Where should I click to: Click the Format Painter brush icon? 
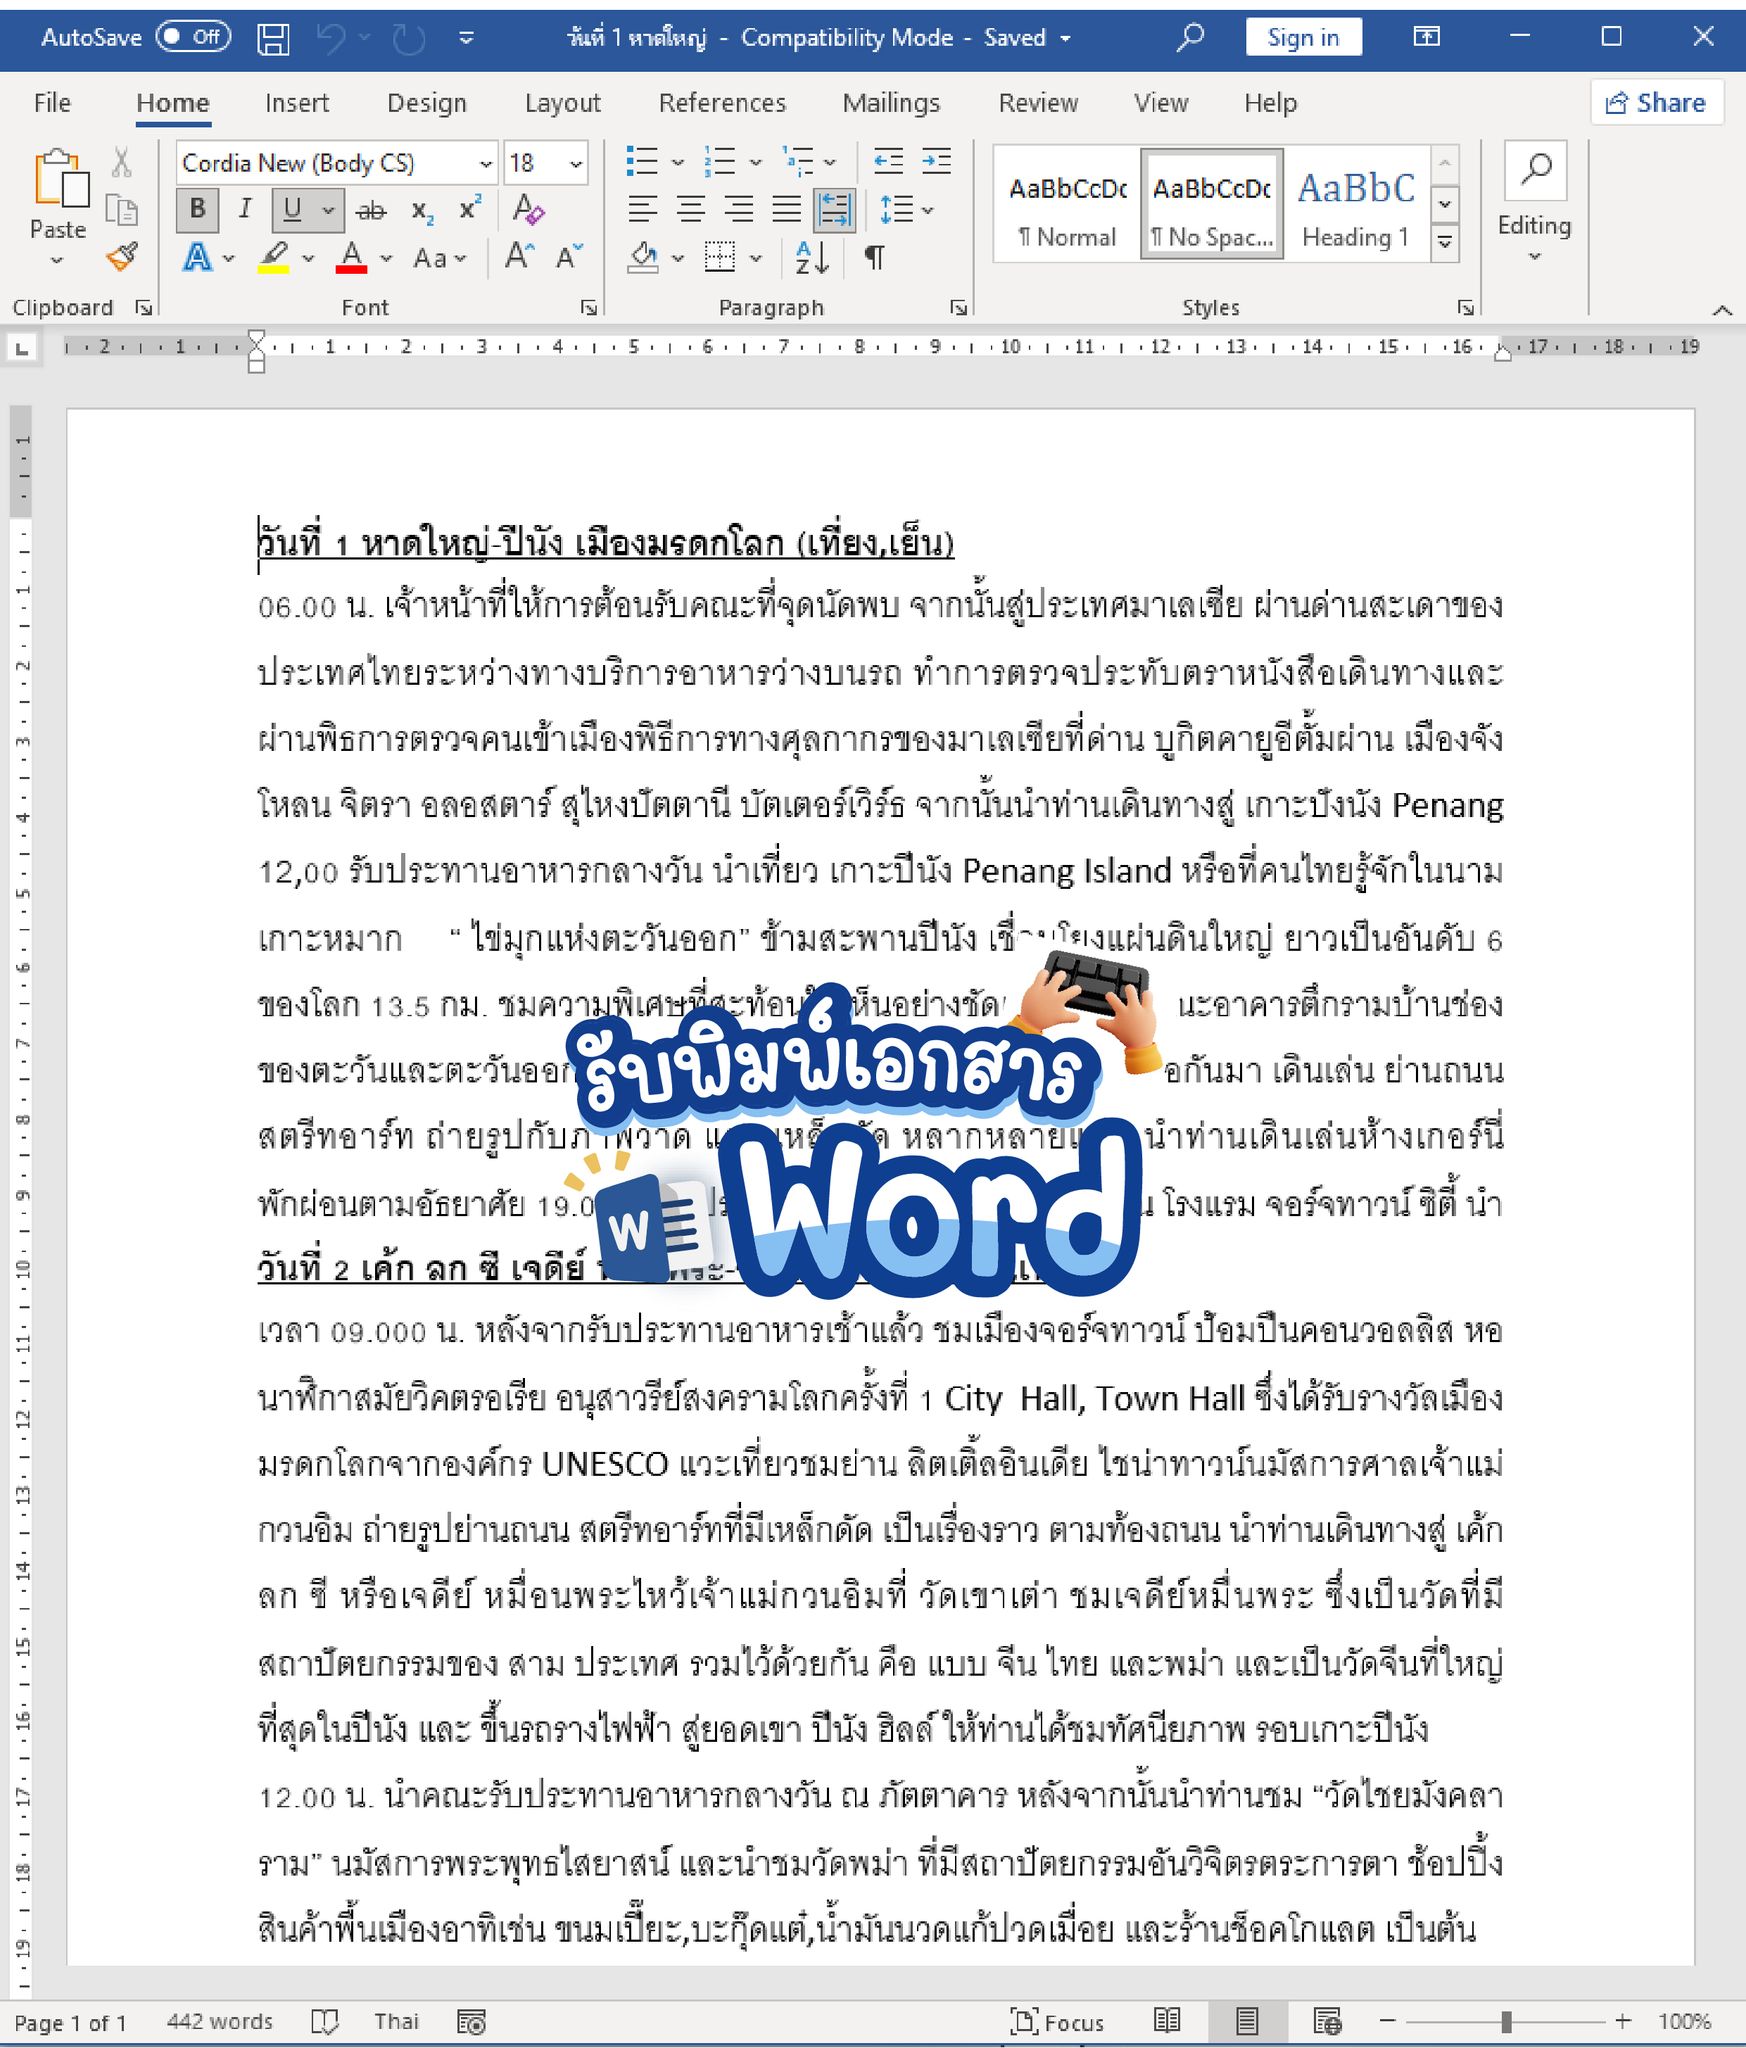pyautogui.click(x=122, y=258)
